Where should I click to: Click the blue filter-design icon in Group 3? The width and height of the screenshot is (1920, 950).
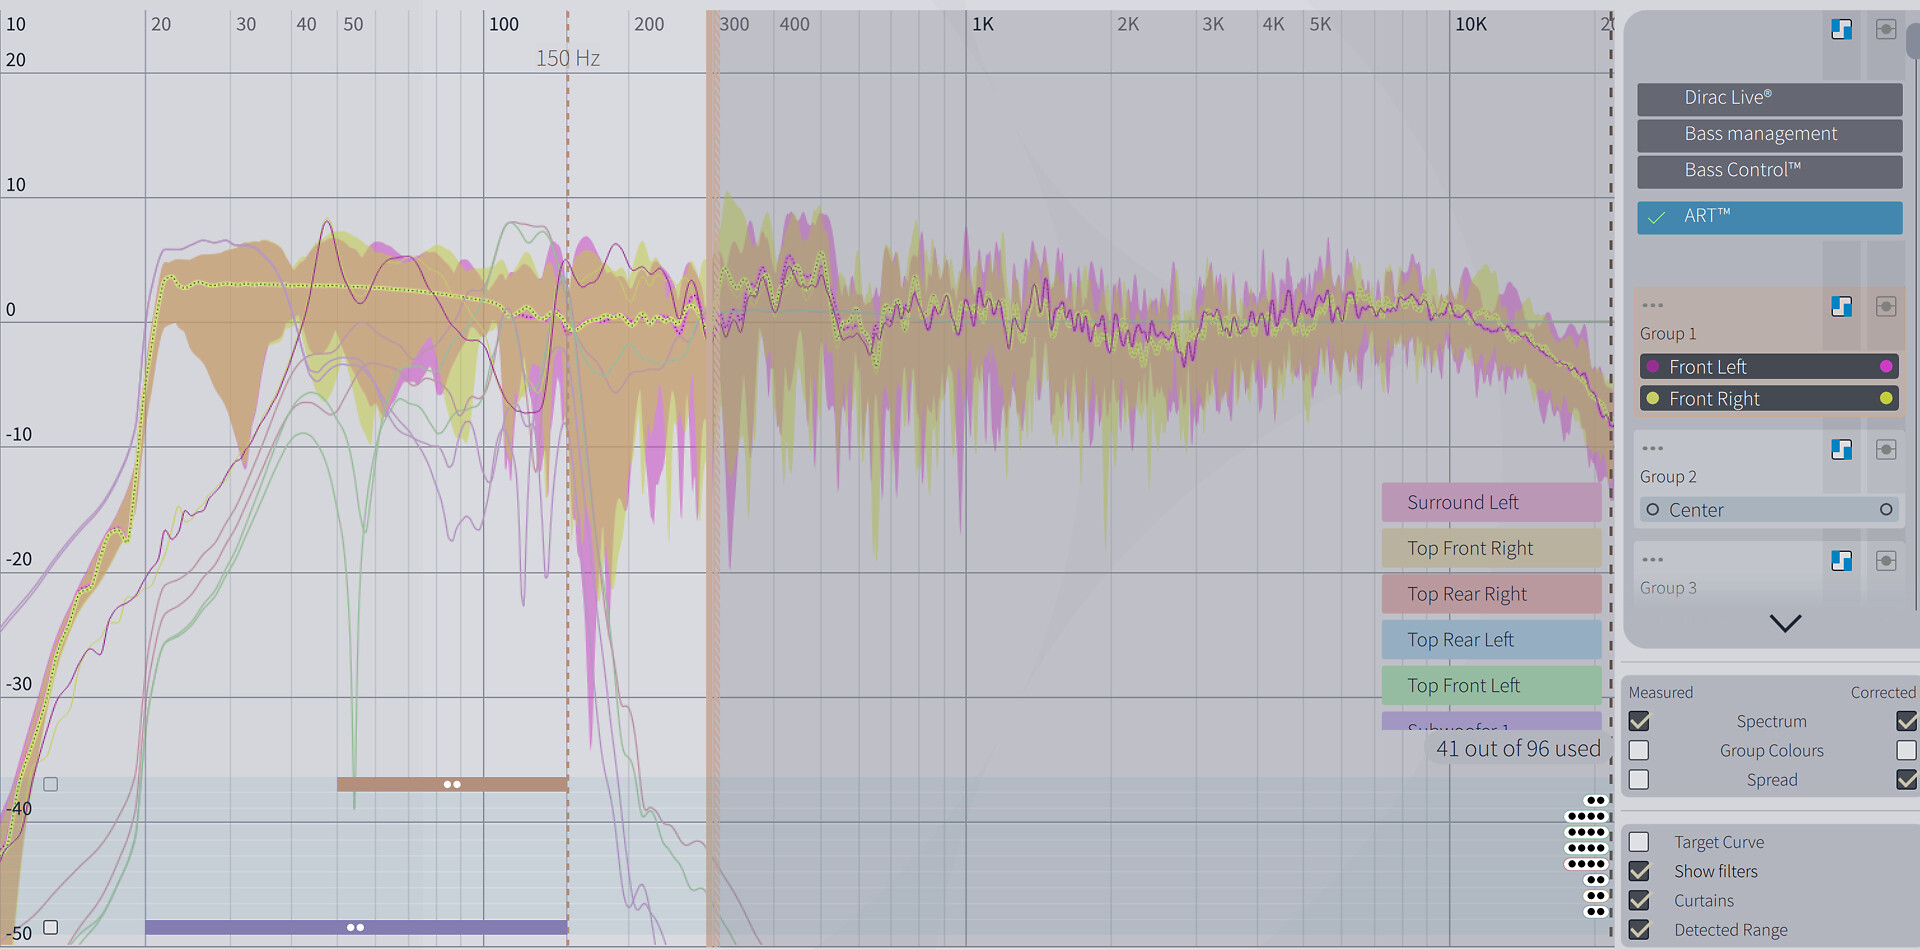tap(1841, 561)
